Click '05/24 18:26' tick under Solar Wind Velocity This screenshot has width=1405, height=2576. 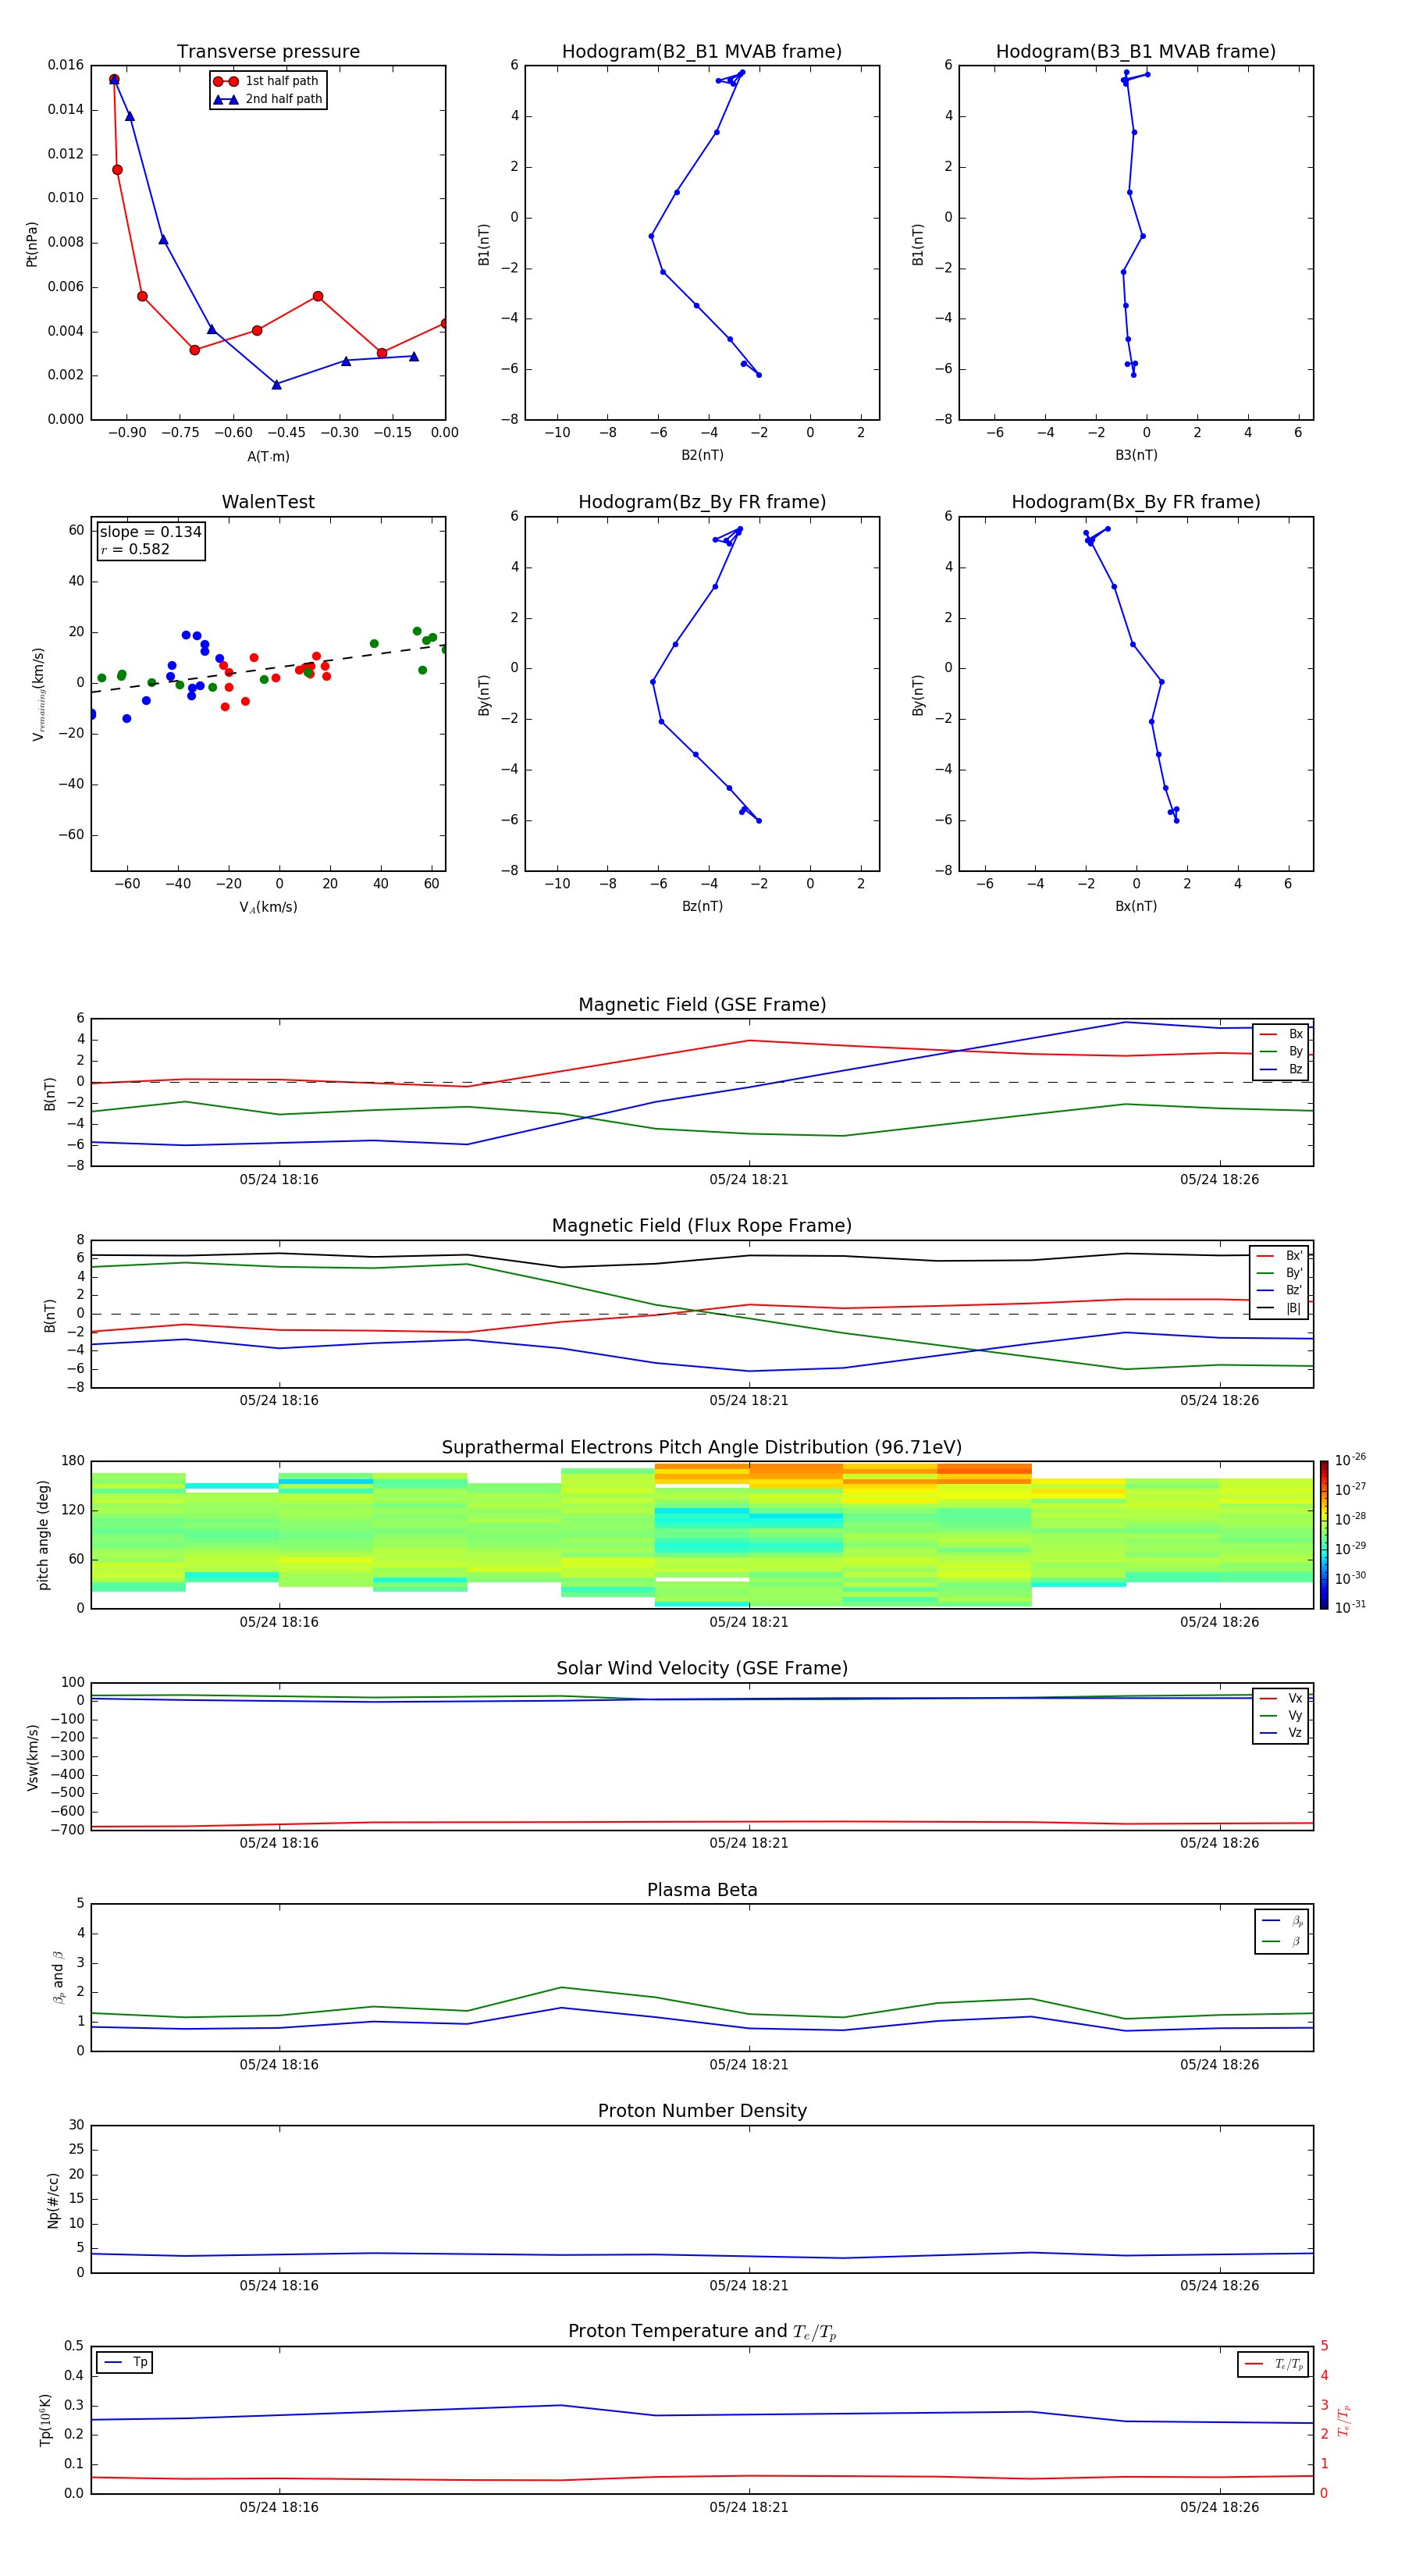click(x=1219, y=1842)
